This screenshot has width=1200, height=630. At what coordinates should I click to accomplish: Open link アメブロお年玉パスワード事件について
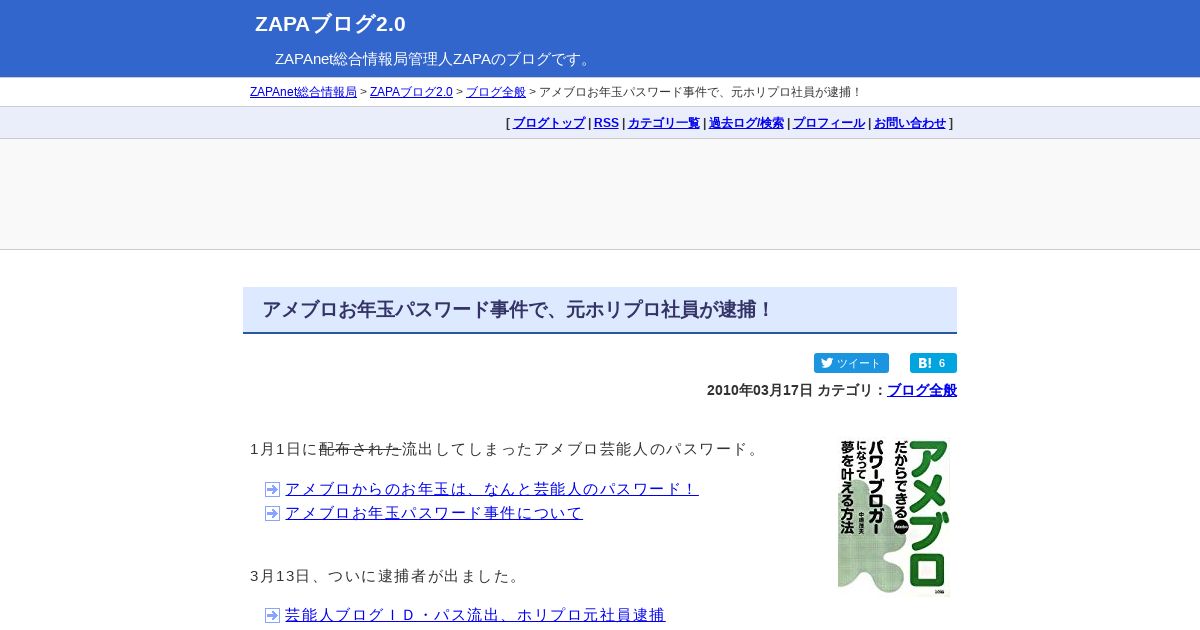point(434,513)
